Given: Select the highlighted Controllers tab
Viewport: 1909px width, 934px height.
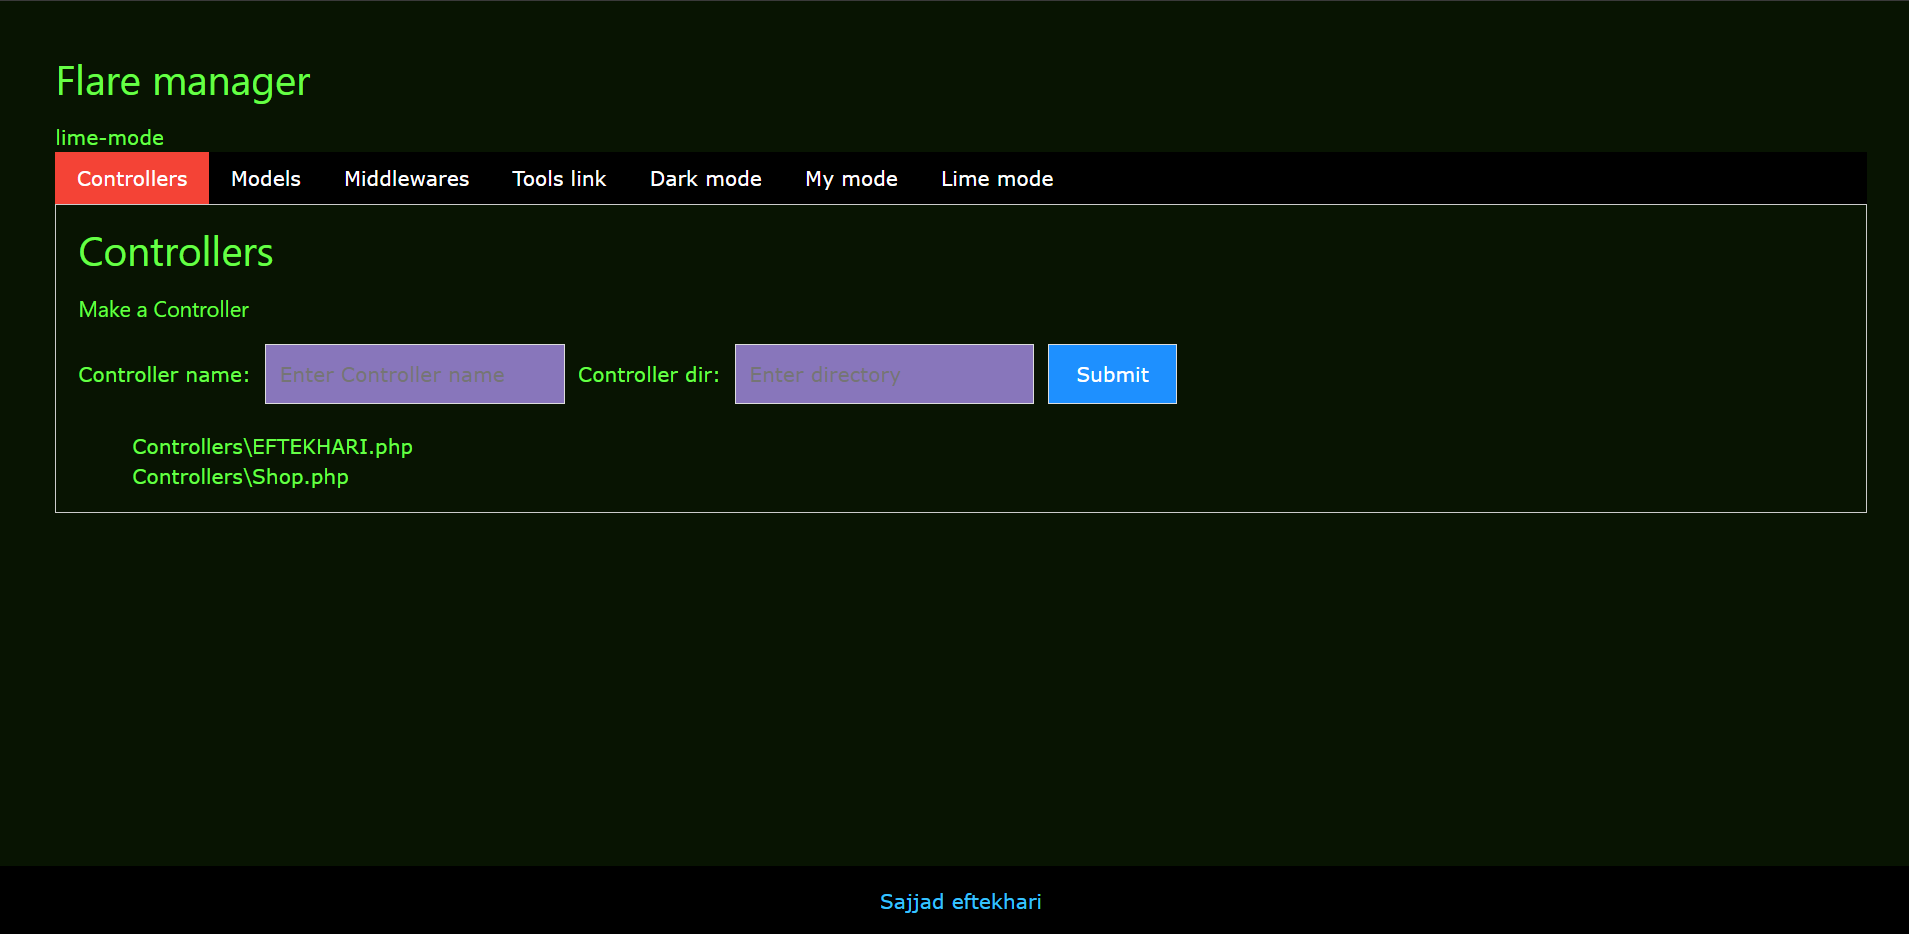Looking at the screenshot, I should pos(131,178).
